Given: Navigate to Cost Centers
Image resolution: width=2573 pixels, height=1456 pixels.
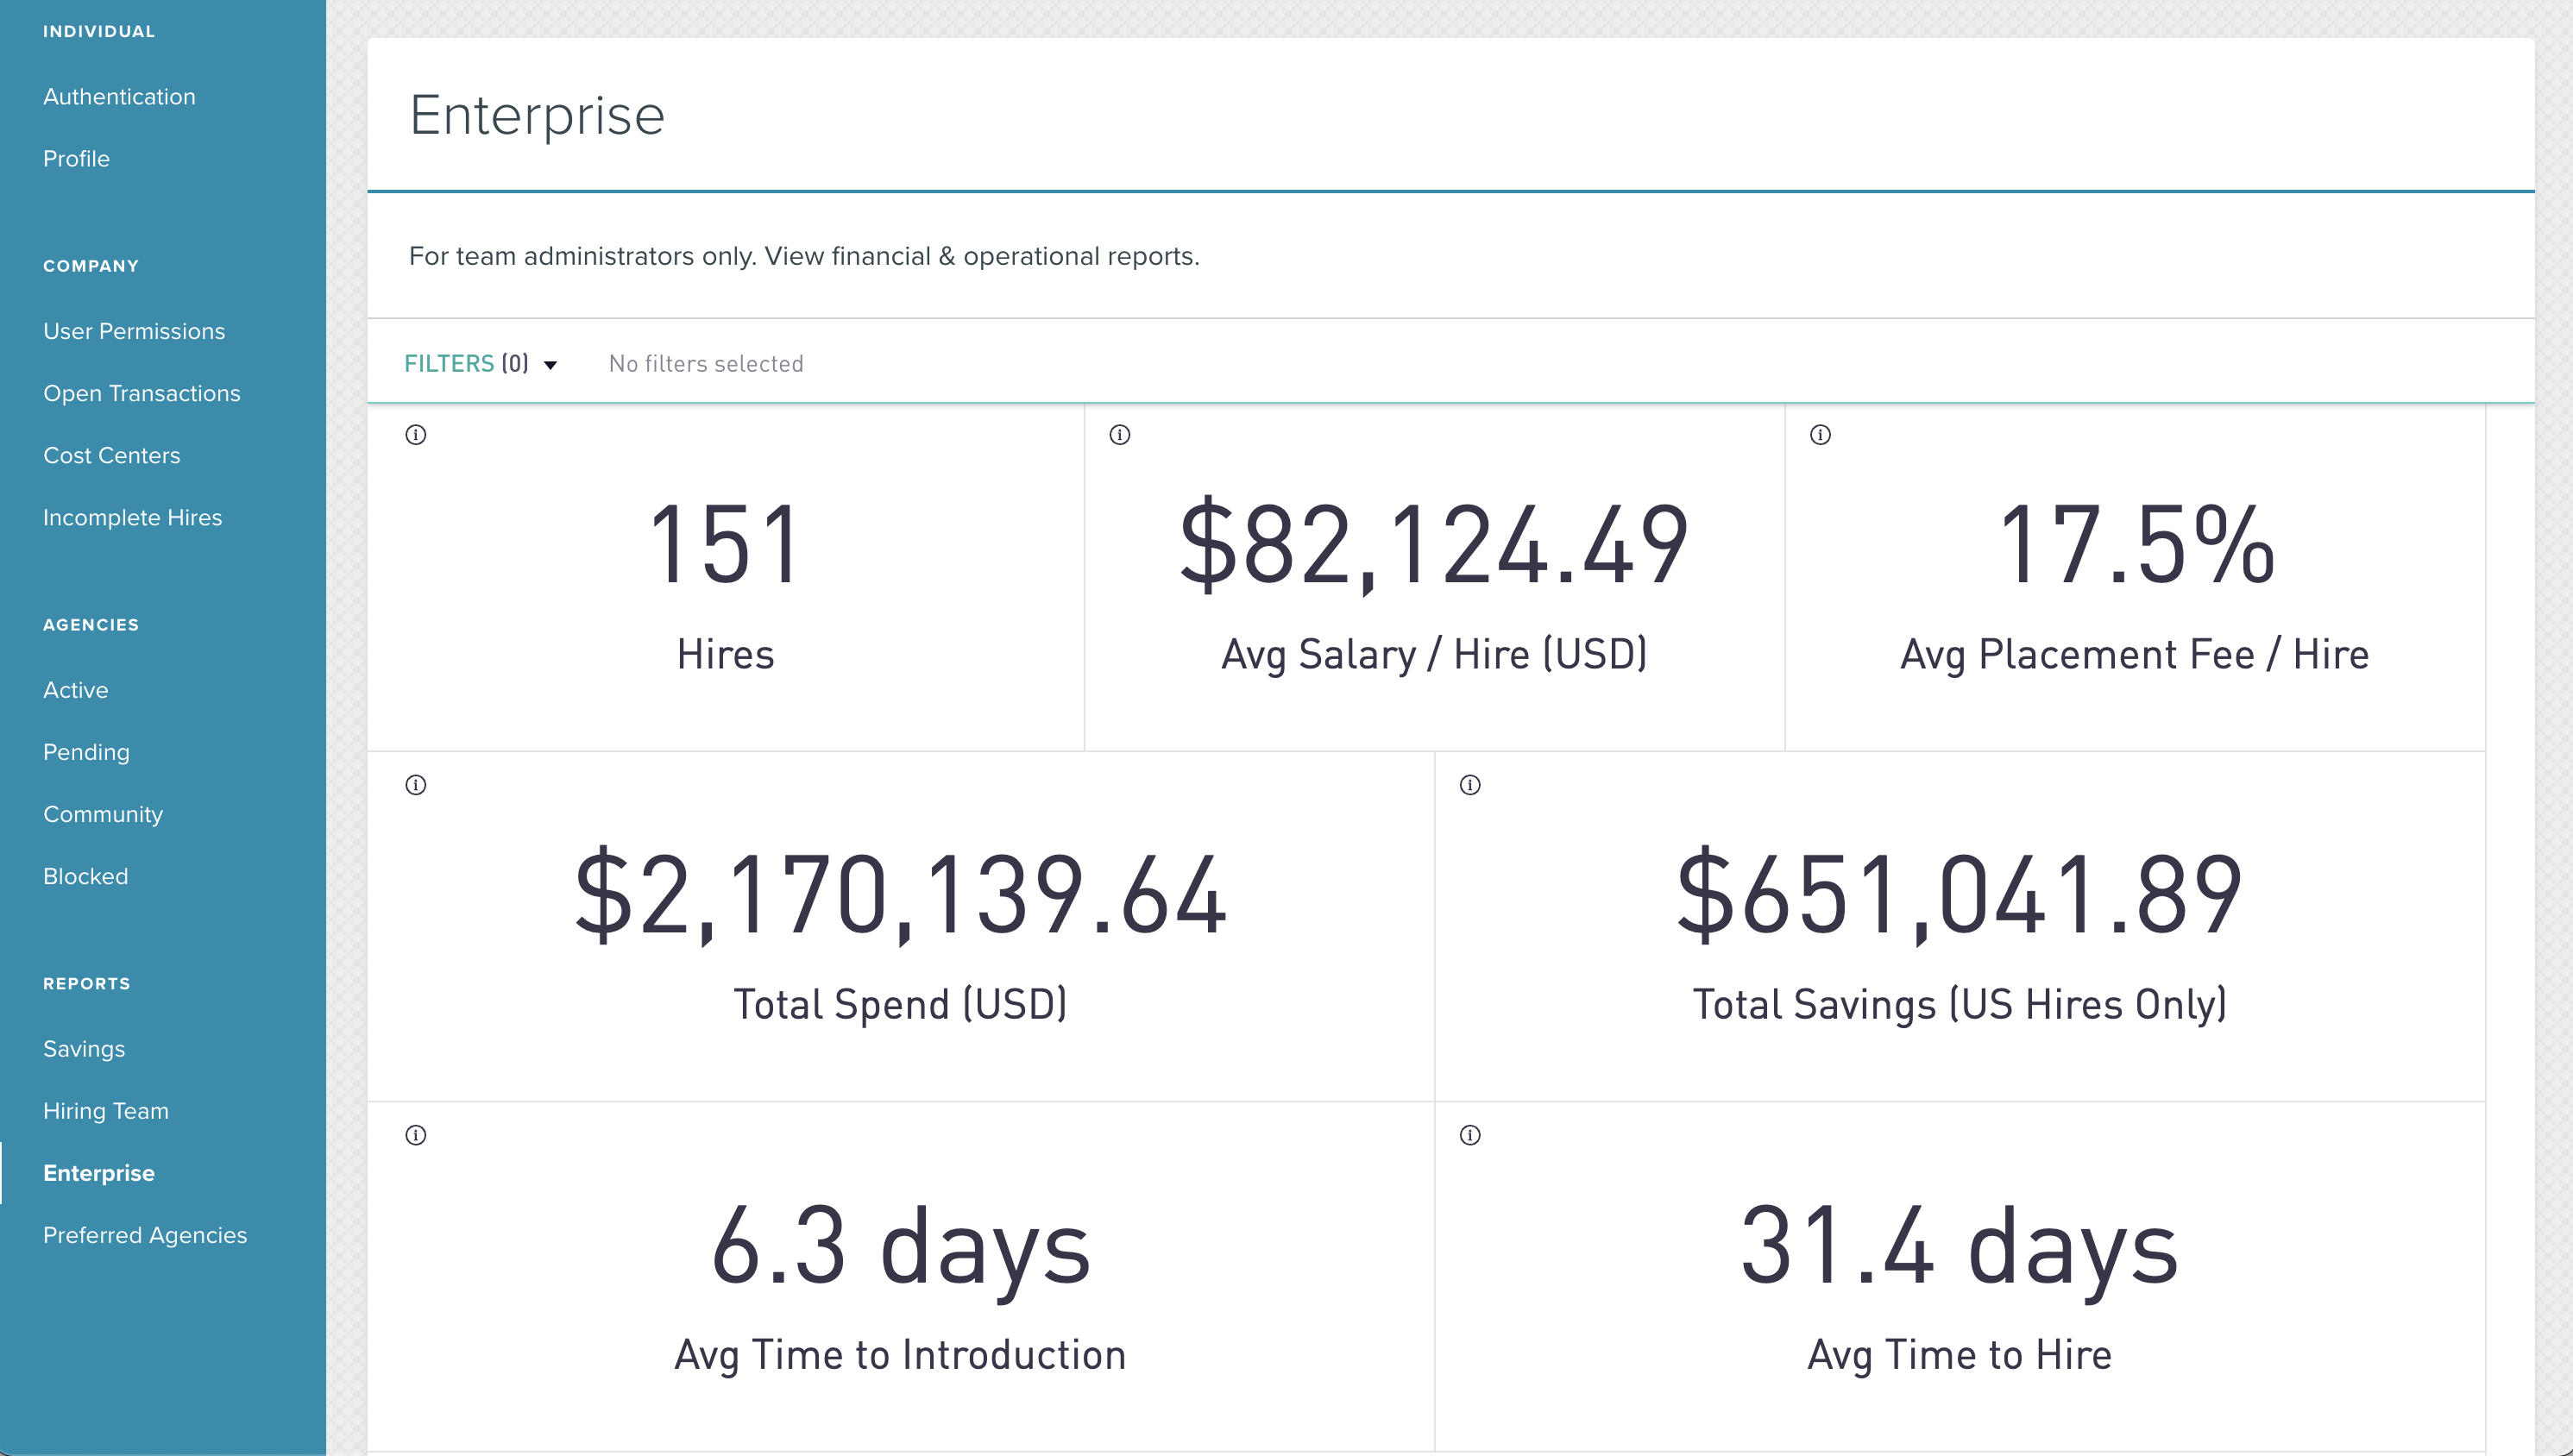Looking at the screenshot, I should click(111, 455).
